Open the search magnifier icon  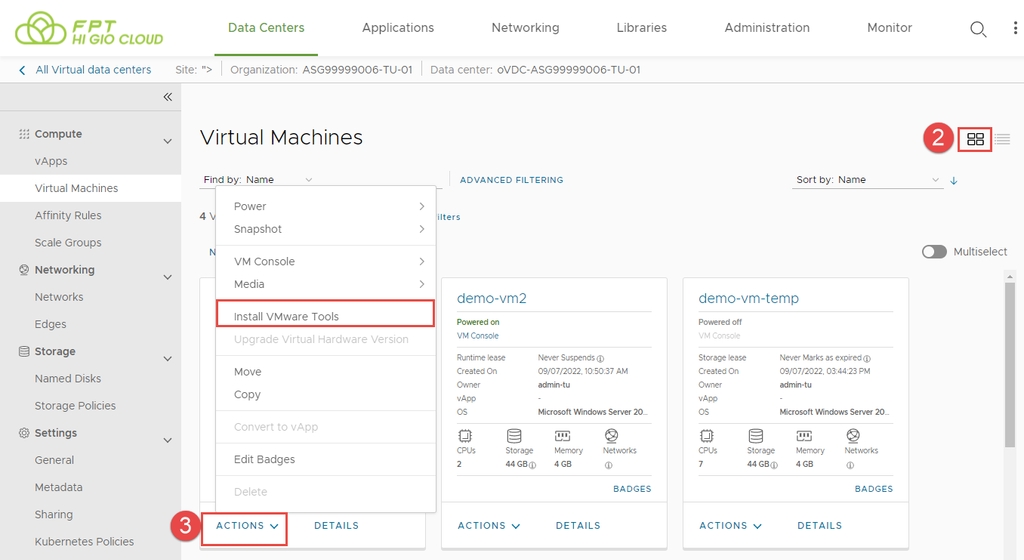coord(978,29)
